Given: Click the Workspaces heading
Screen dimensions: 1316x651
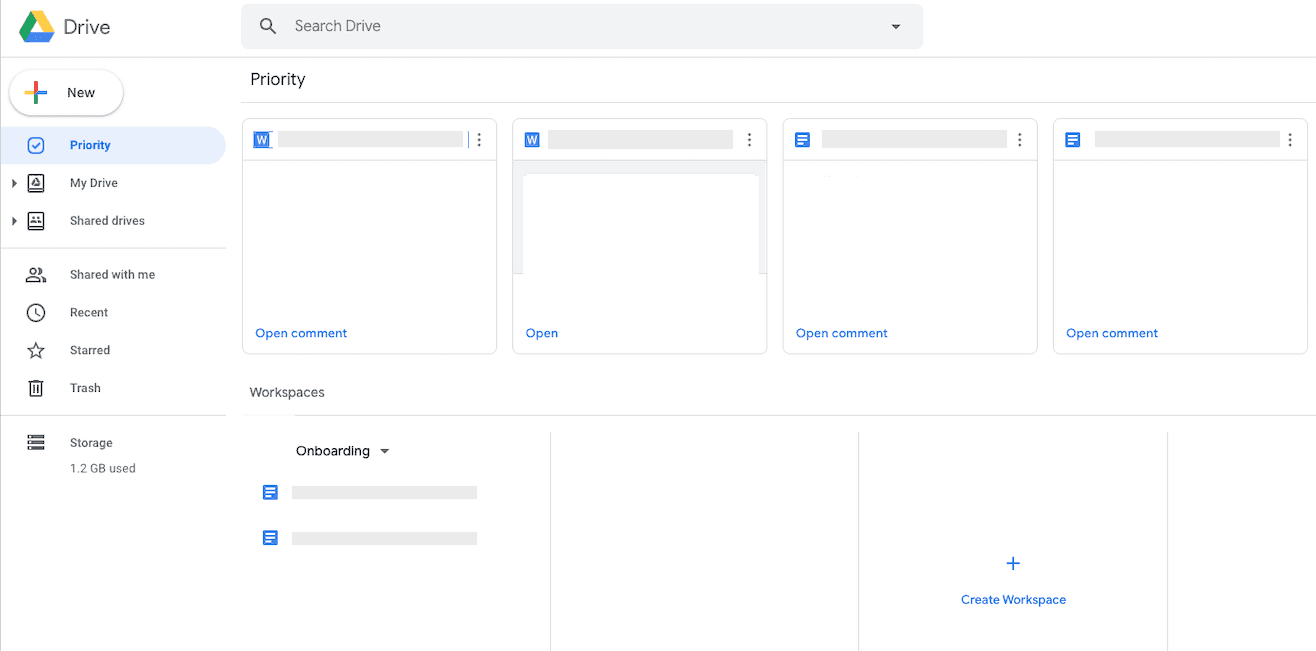Looking at the screenshot, I should pyautogui.click(x=287, y=392).
